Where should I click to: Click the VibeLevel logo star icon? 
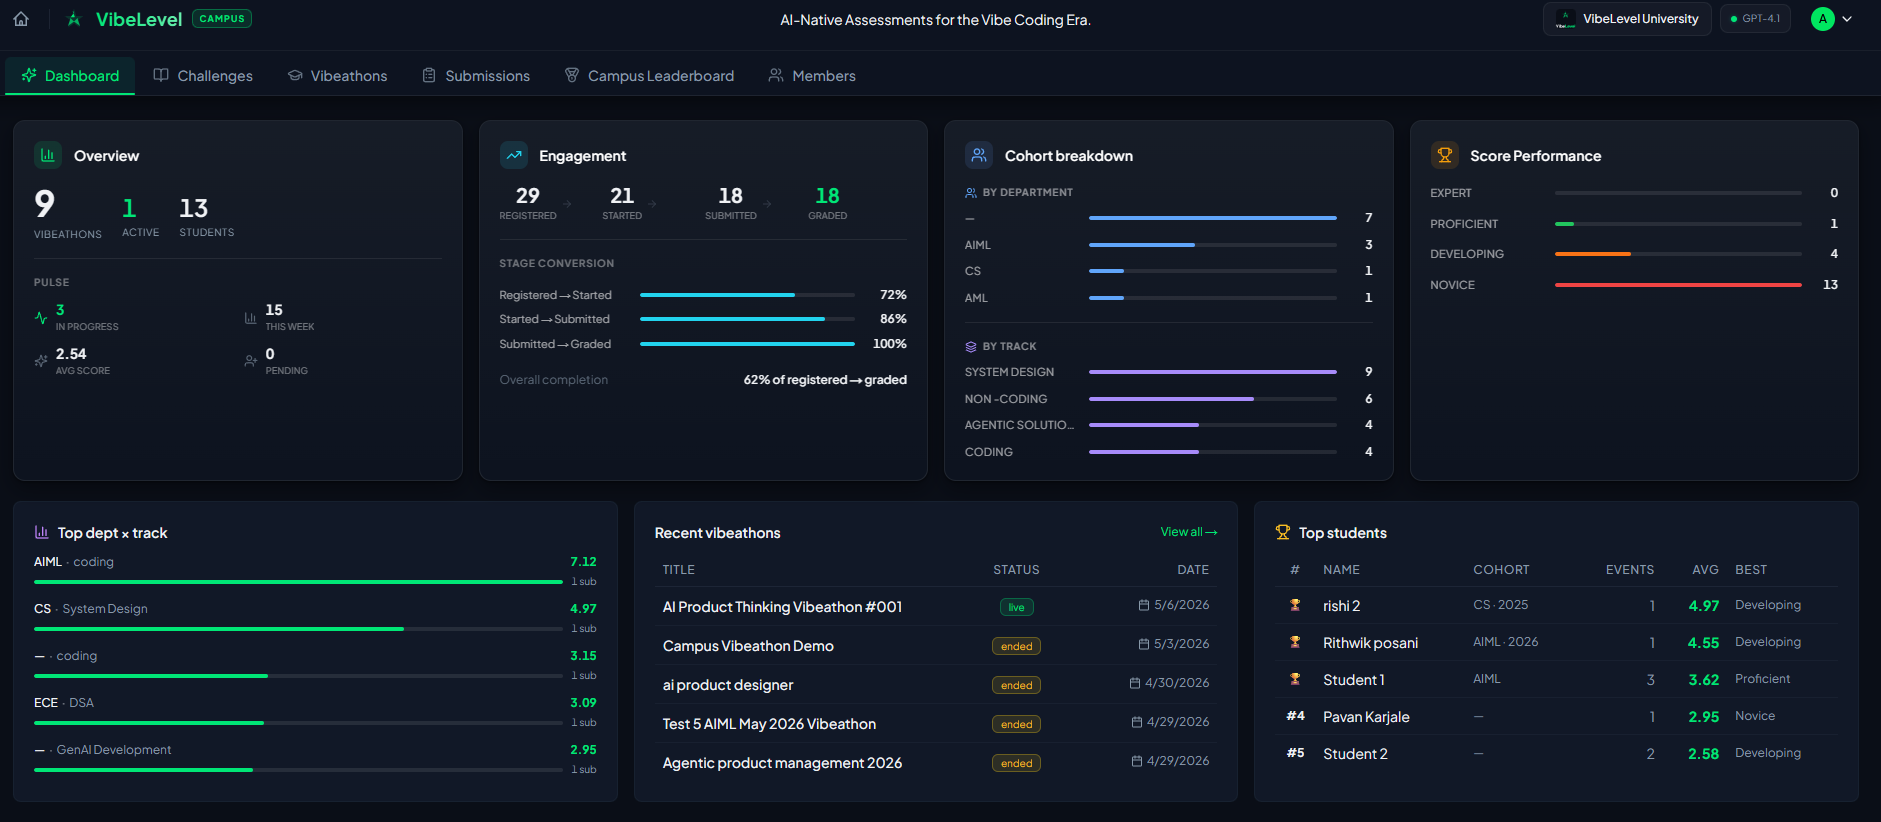(74, 19)
